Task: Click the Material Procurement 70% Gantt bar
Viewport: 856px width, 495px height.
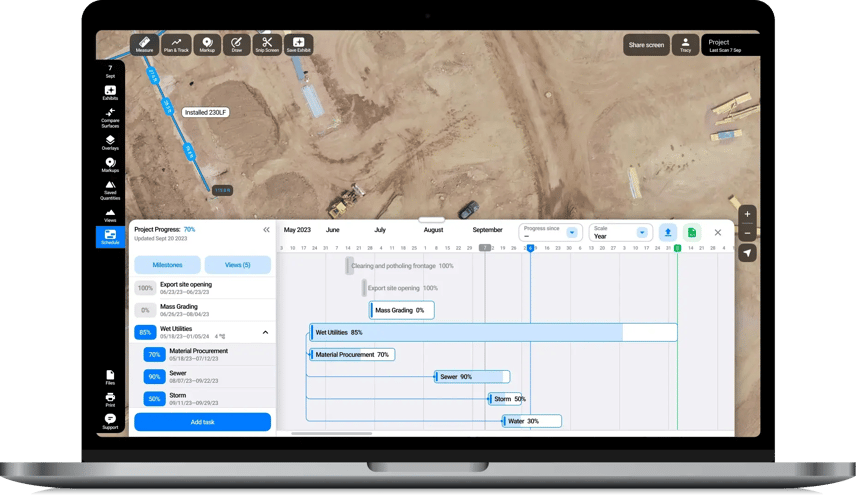Action: [352, 355]
